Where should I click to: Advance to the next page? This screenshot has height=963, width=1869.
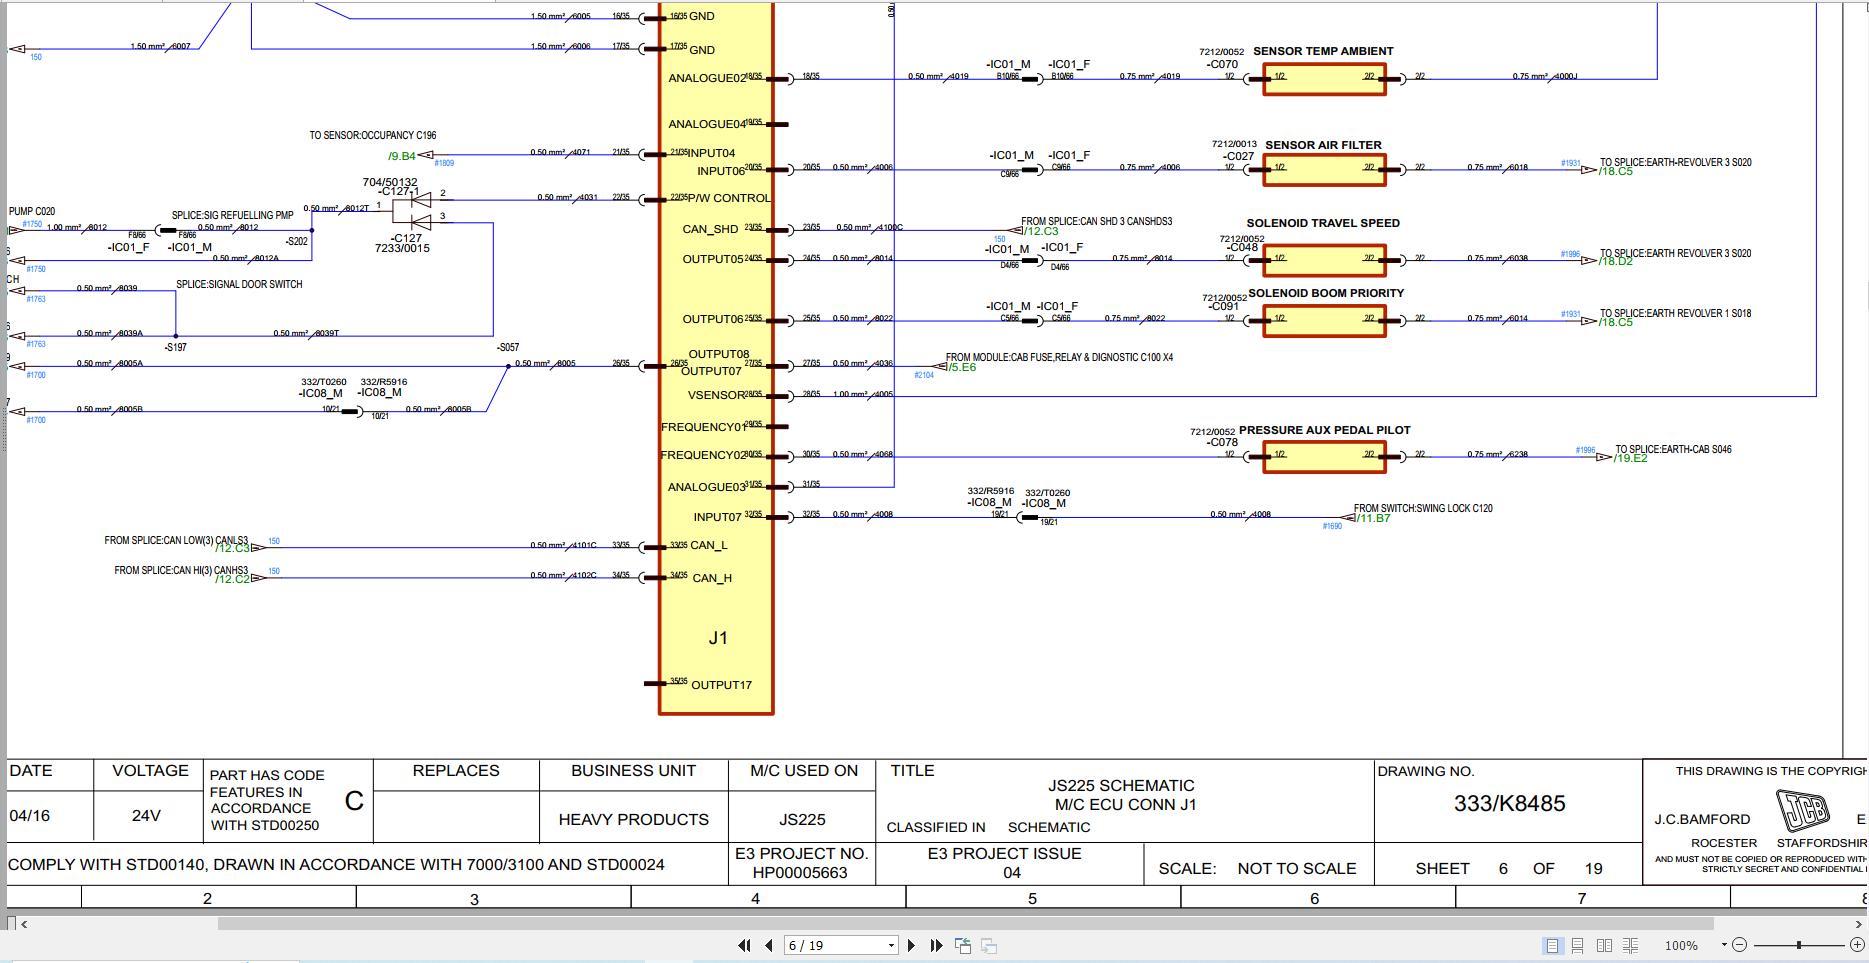[911, 944]
